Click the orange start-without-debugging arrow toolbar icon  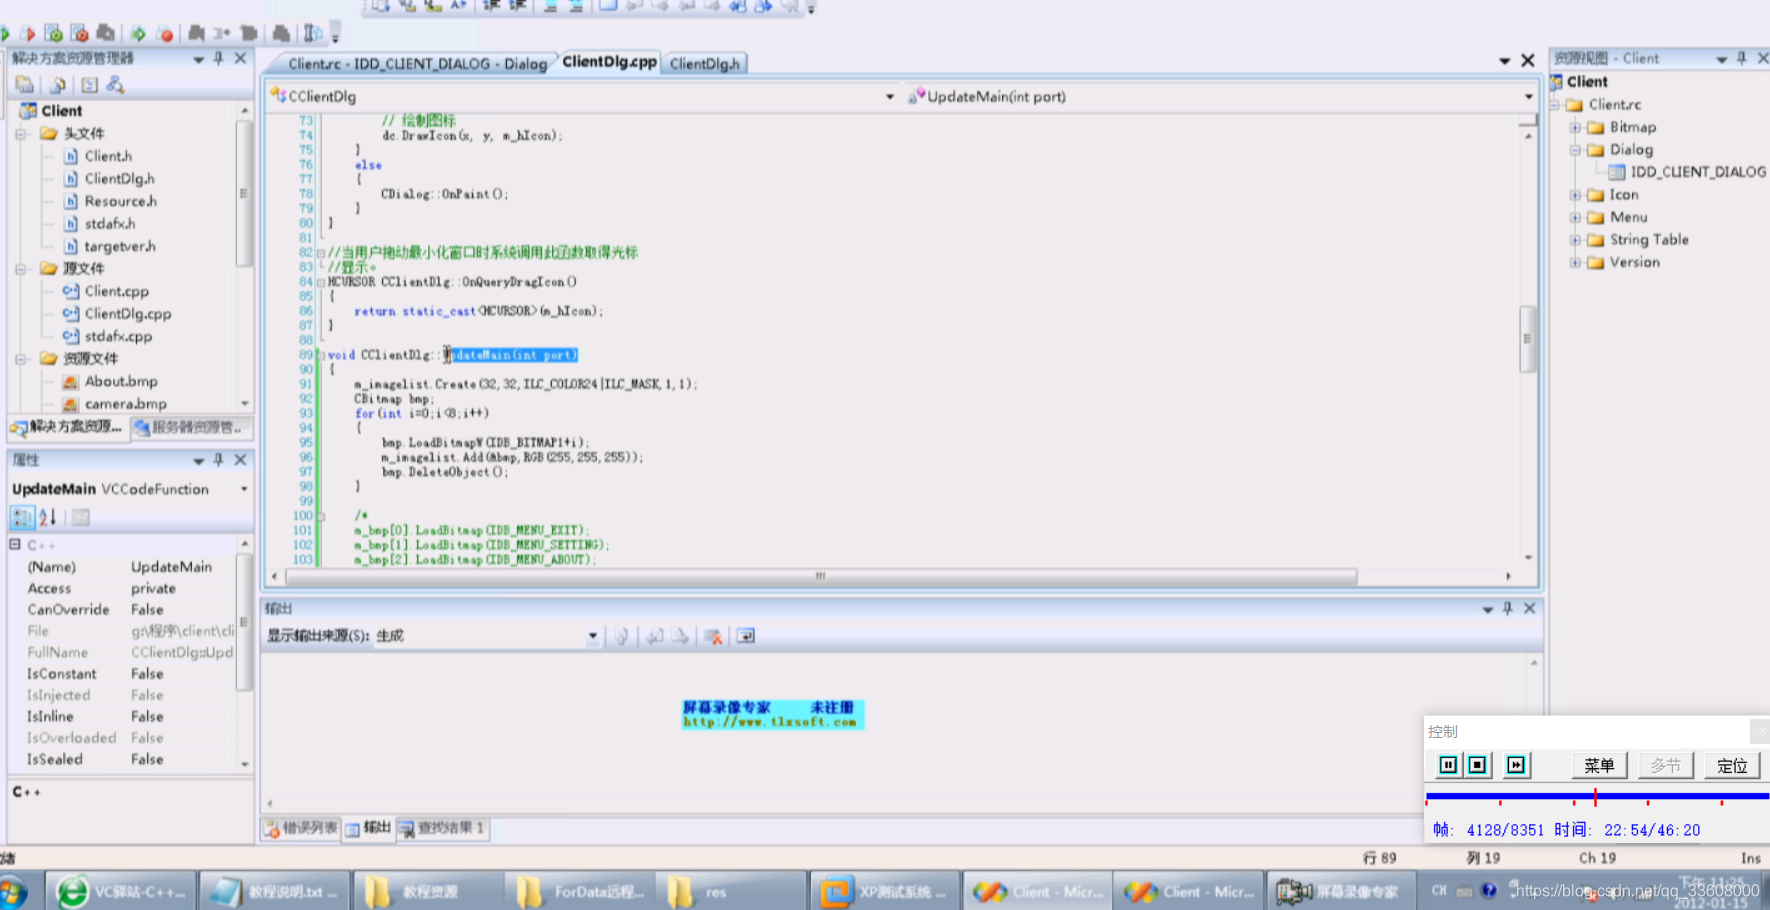tap(28, 34)
